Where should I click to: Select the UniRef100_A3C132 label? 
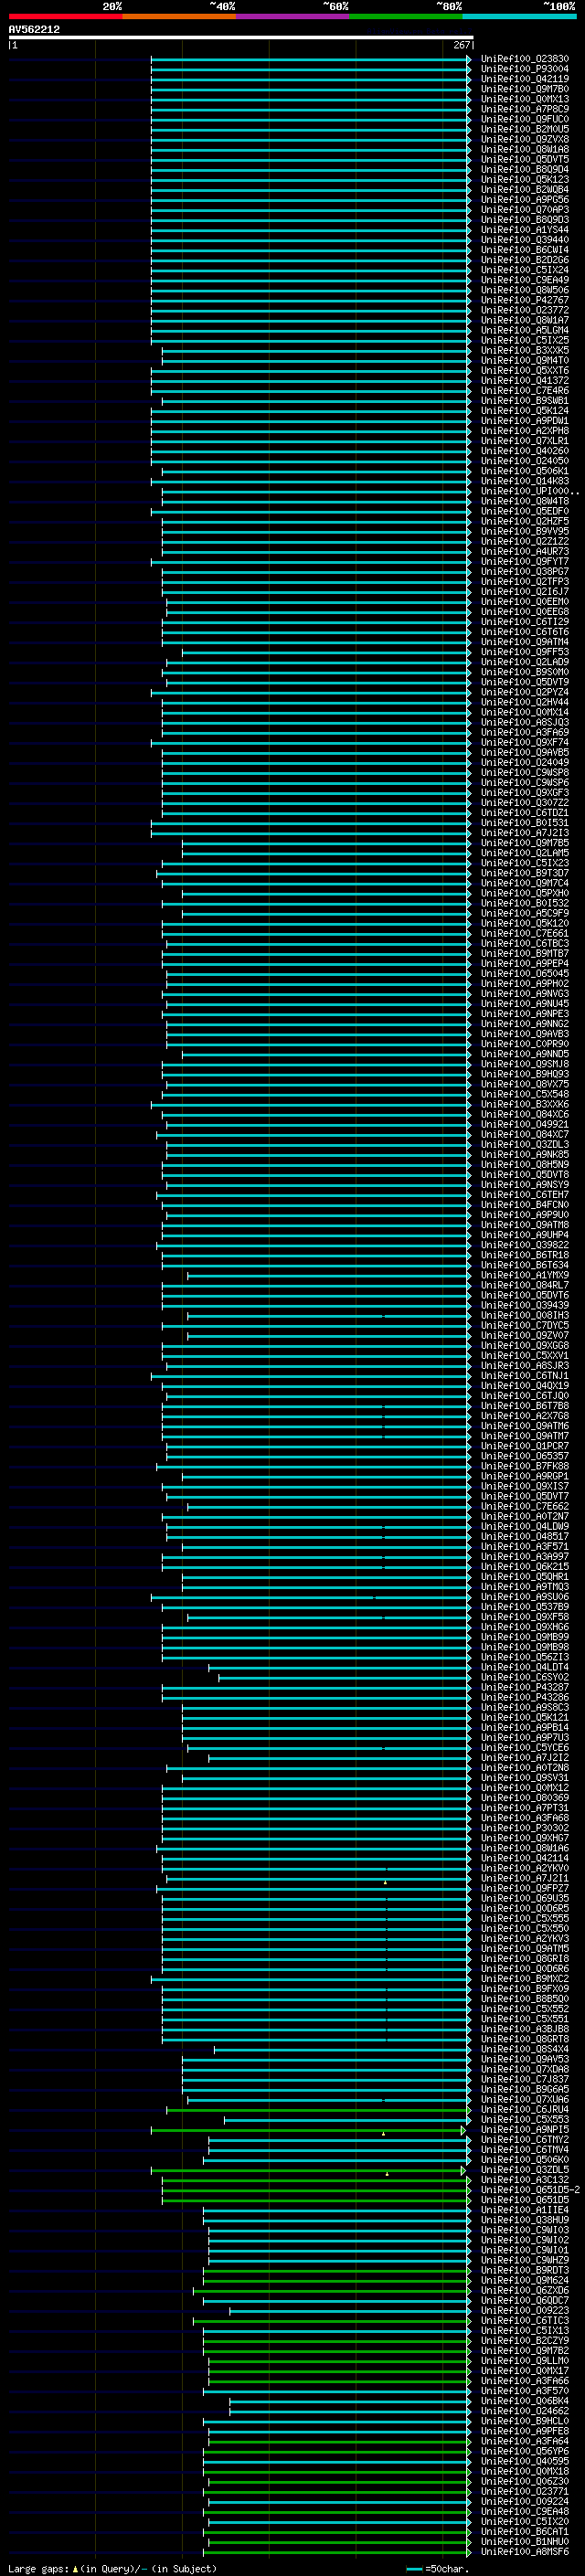(524, 2180)
